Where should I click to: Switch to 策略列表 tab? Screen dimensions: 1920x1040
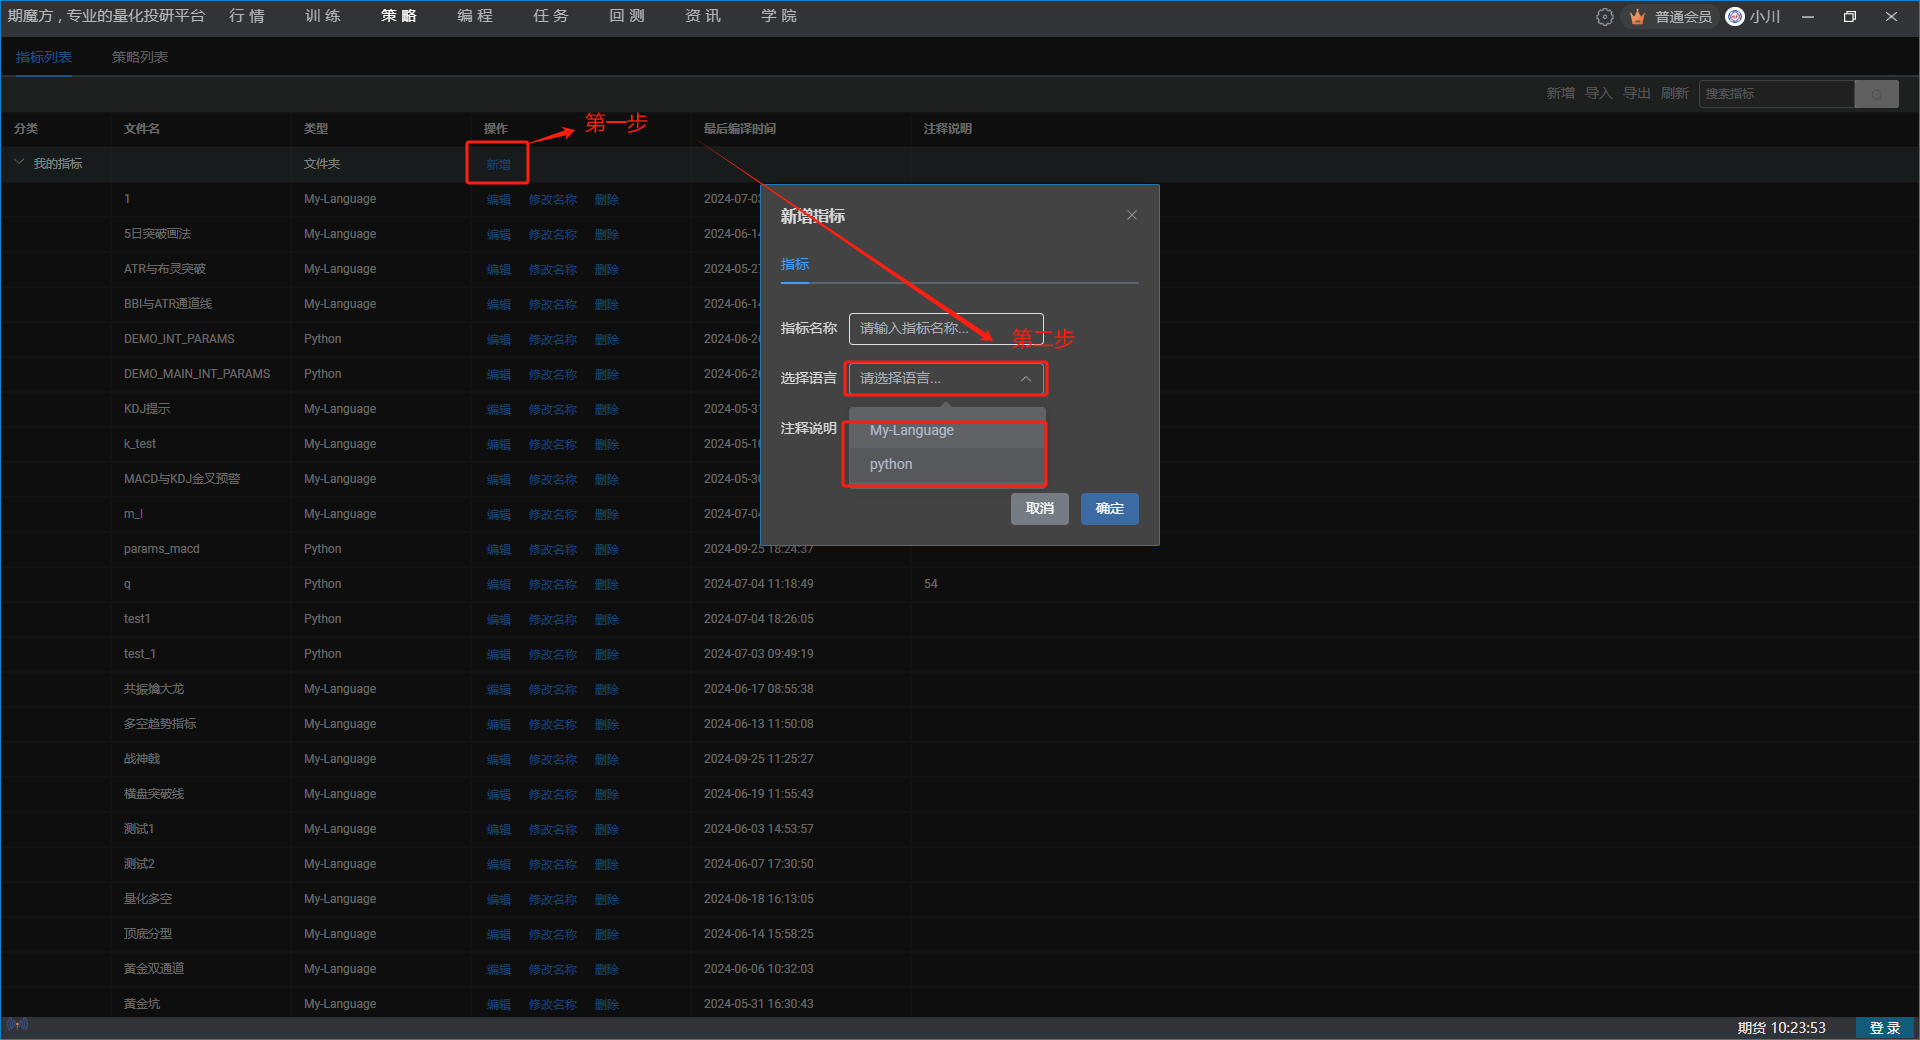point(140,57)
